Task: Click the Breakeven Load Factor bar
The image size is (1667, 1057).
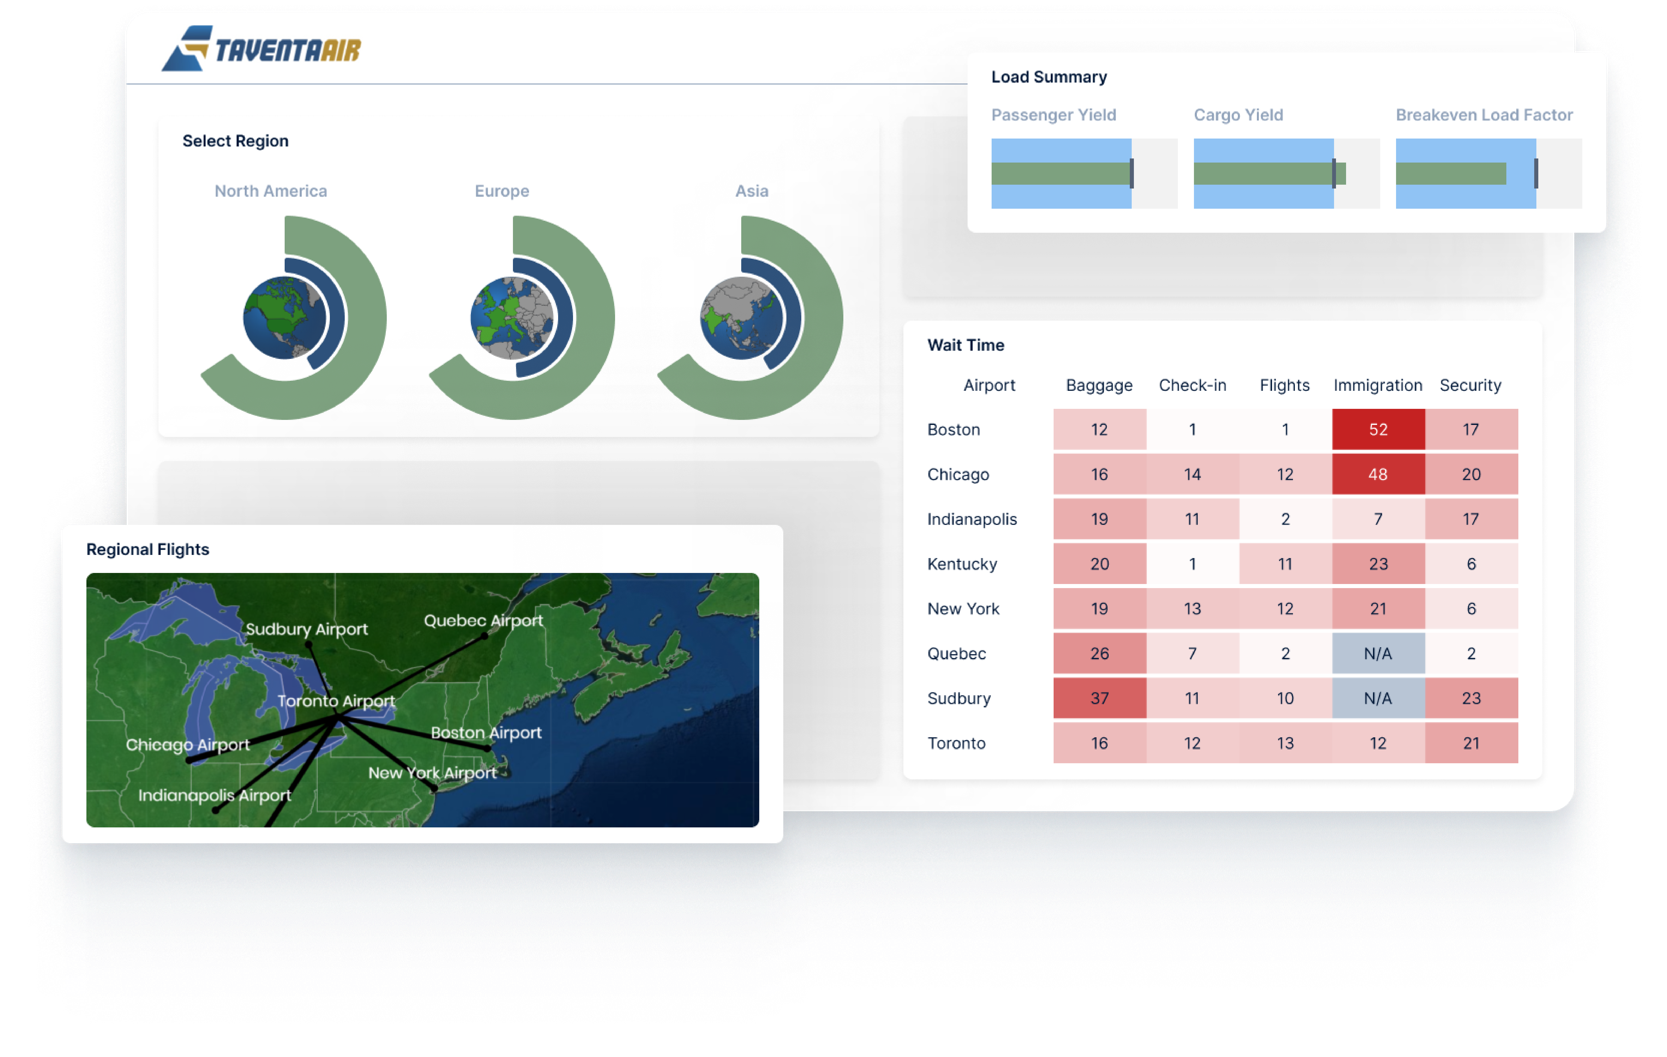Action: (1488, 174)
